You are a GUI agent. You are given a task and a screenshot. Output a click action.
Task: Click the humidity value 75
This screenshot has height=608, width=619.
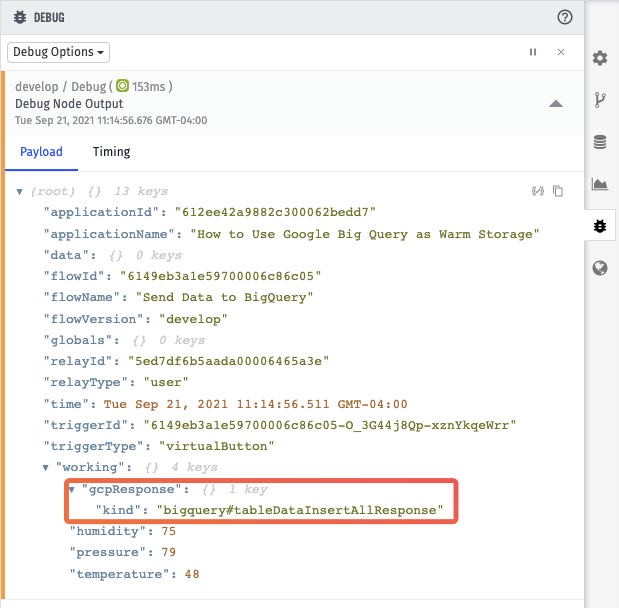[169, 531]
